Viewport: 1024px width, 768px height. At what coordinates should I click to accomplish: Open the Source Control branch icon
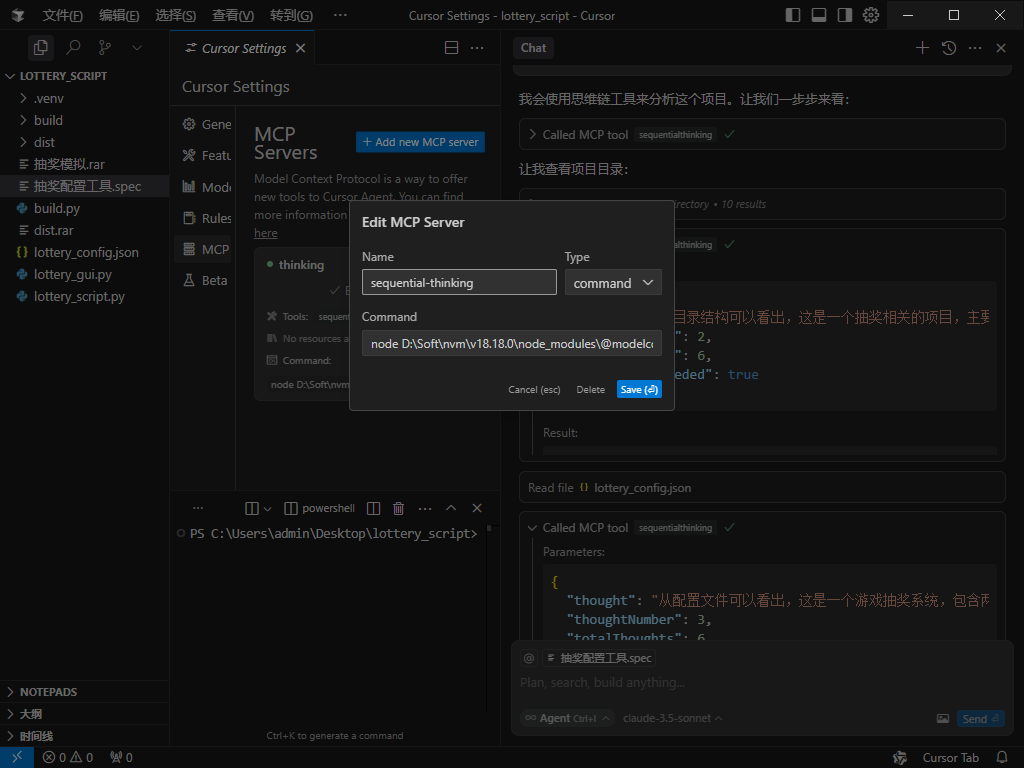point(104,48)
